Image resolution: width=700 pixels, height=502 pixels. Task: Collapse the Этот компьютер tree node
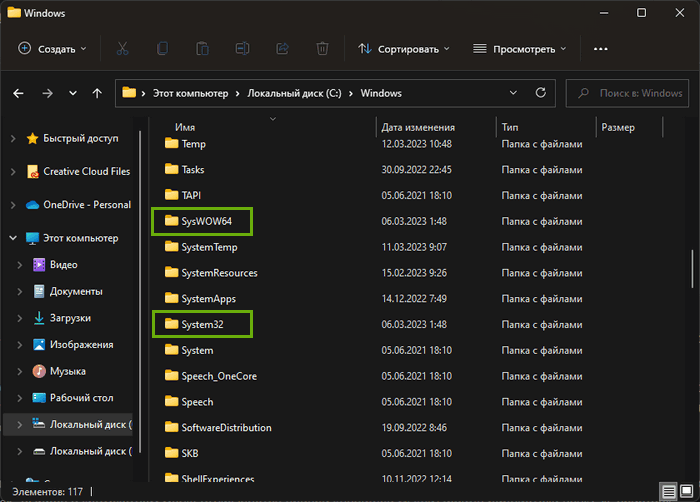pyautogui.click(x=12, y=238)
